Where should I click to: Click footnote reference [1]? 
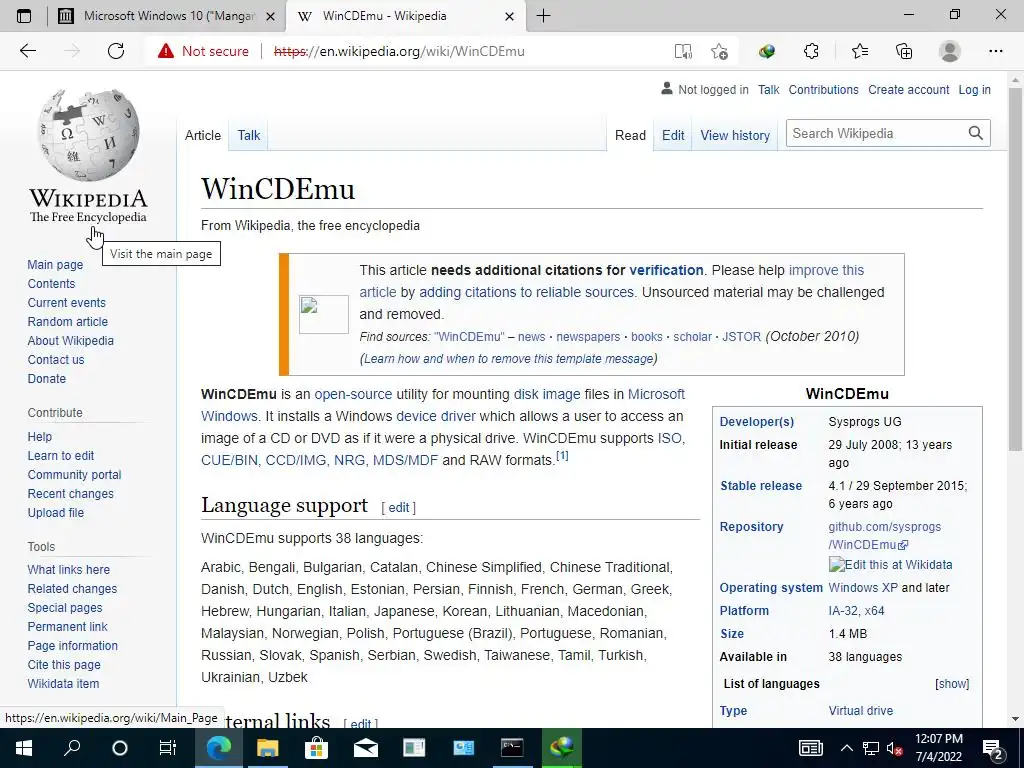(x=562, y=456)
